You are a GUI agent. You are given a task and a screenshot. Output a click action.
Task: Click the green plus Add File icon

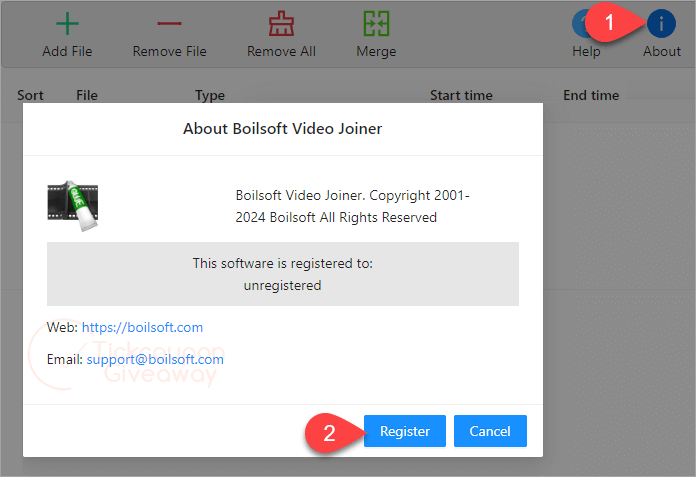pos(67,24)
